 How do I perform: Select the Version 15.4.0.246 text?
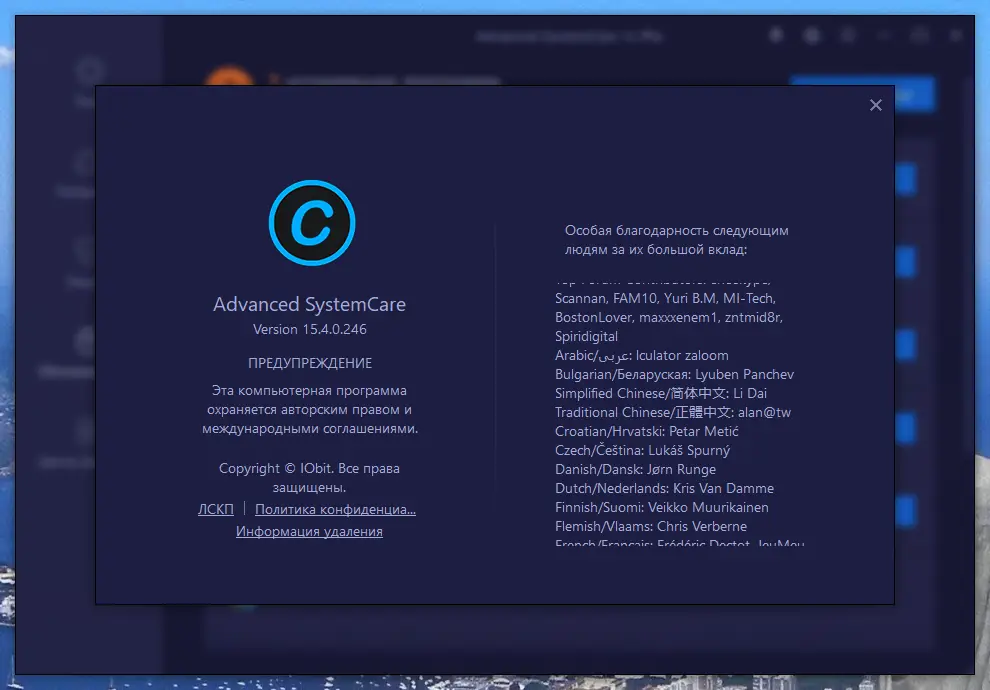(x=309, y=329)
